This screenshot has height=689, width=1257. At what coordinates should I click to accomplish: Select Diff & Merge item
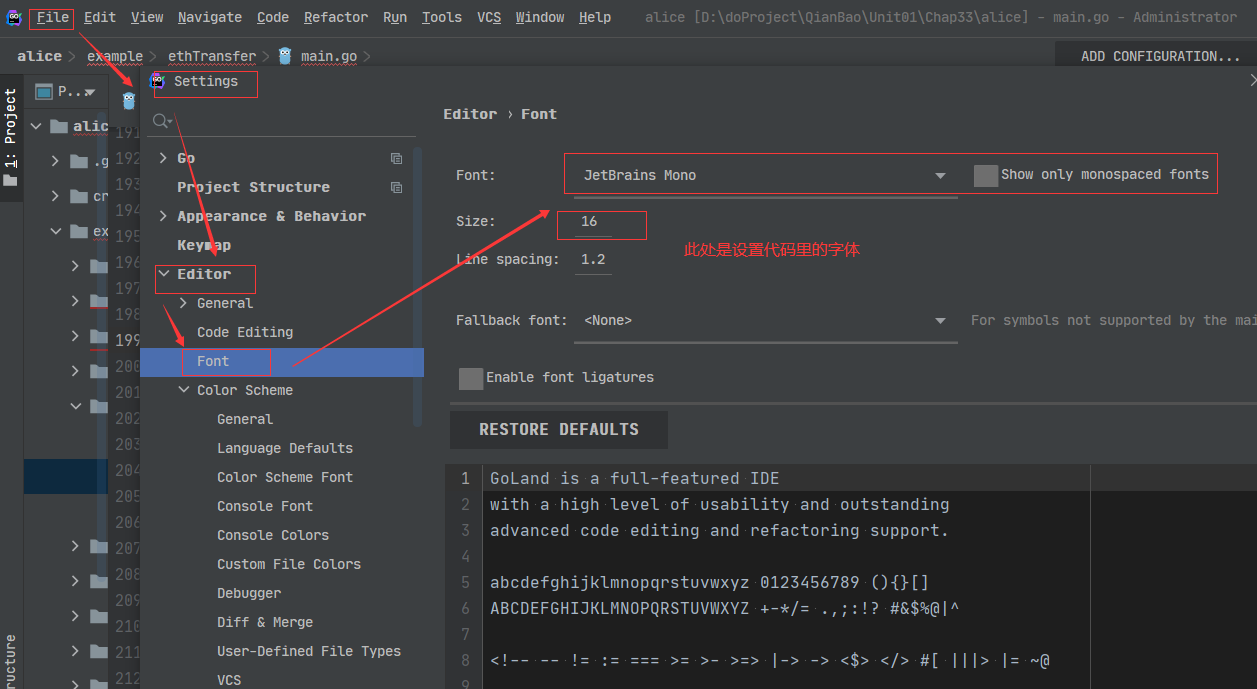(265, 622)
